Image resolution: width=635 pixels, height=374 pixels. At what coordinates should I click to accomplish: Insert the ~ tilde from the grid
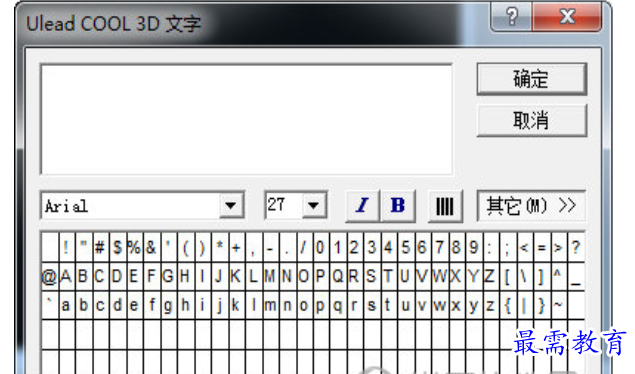pyautogui.click(x=558, y=305)
